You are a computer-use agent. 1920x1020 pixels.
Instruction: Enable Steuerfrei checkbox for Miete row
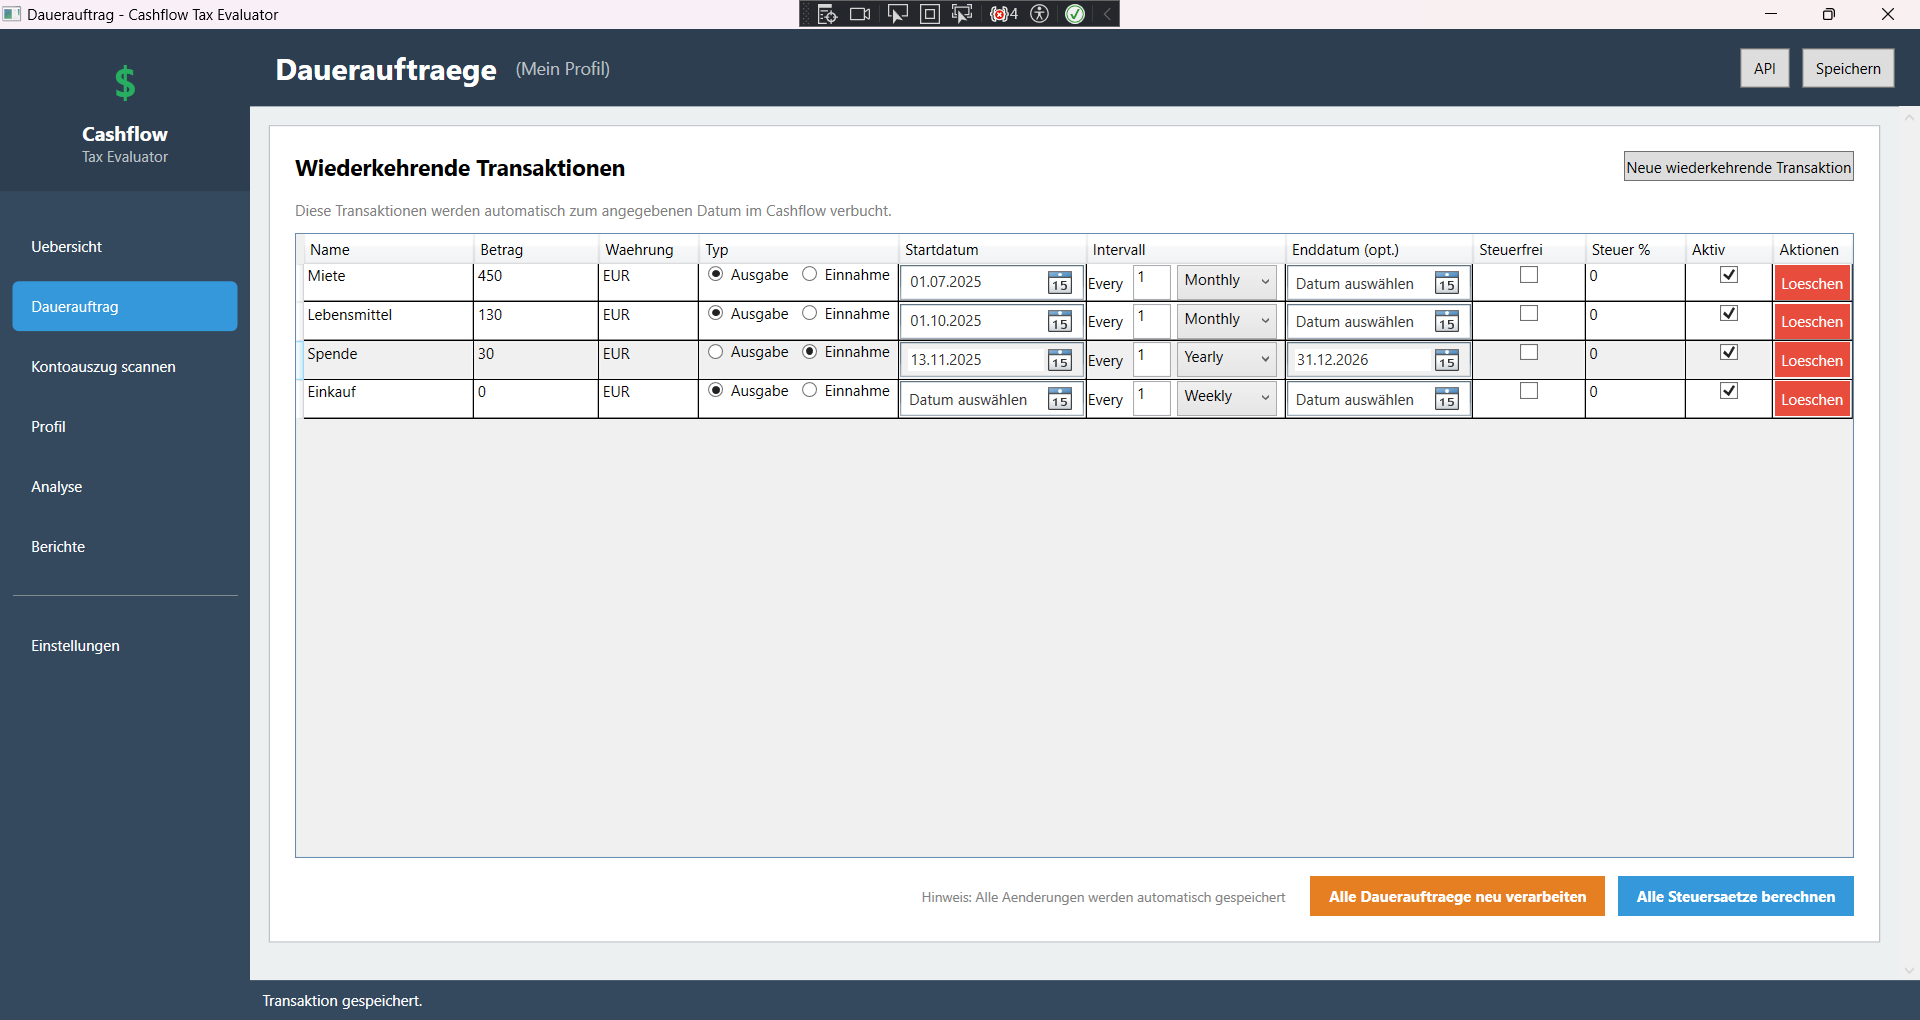[1528, 274]
